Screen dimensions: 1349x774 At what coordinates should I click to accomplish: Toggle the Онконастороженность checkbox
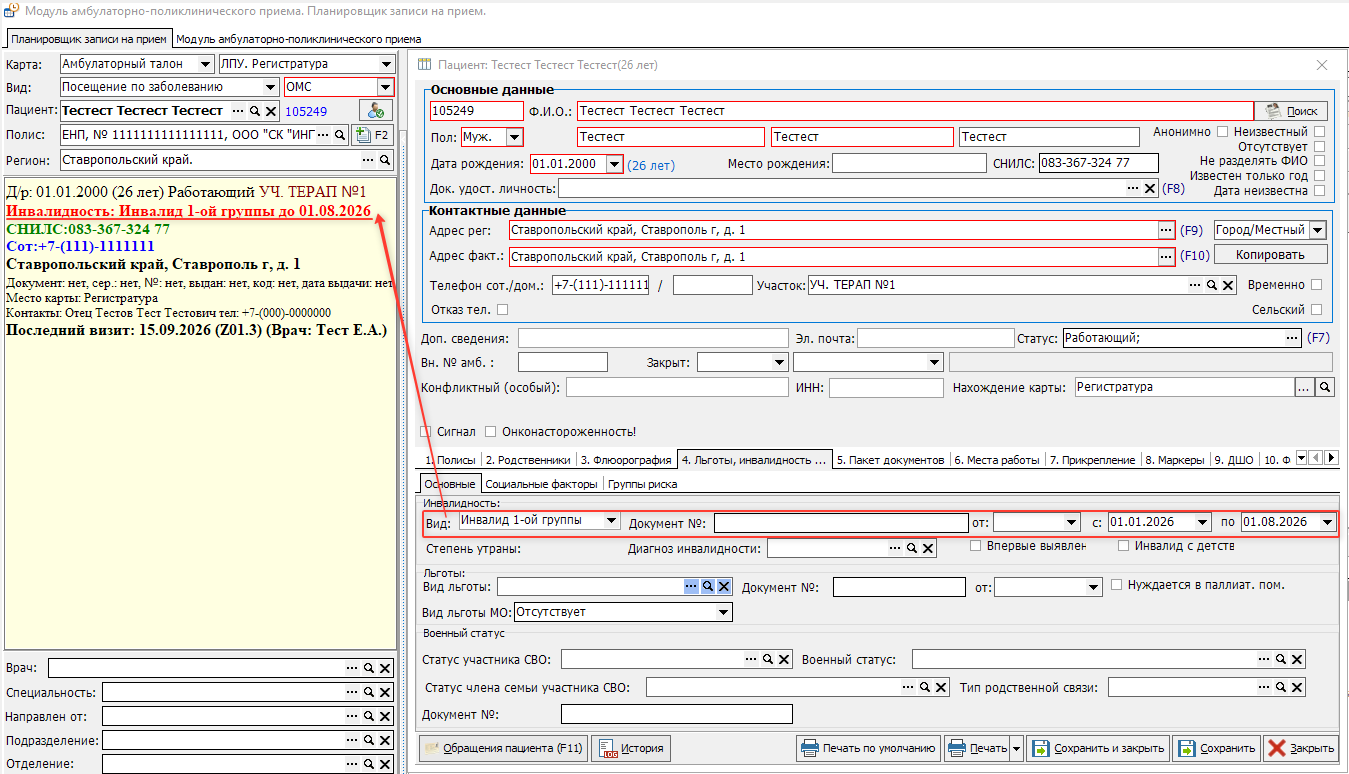[x=490, y=432]
